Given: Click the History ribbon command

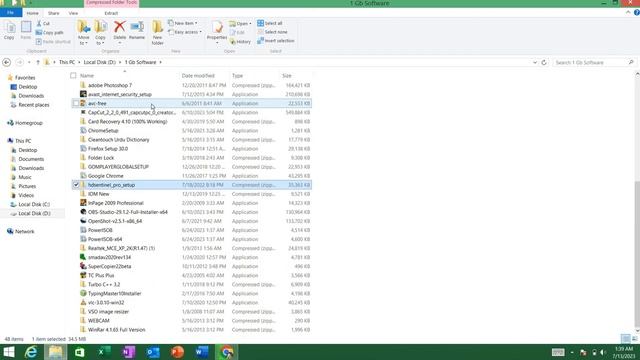Looking at the screenshot, I should 240,42.
